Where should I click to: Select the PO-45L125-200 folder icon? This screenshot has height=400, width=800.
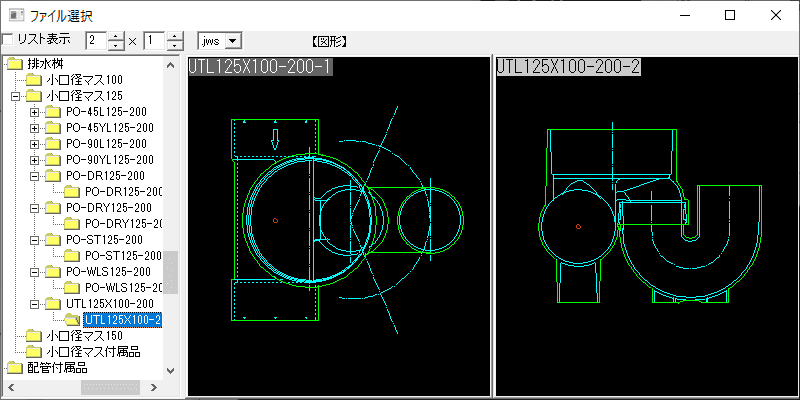coord(53,112)
